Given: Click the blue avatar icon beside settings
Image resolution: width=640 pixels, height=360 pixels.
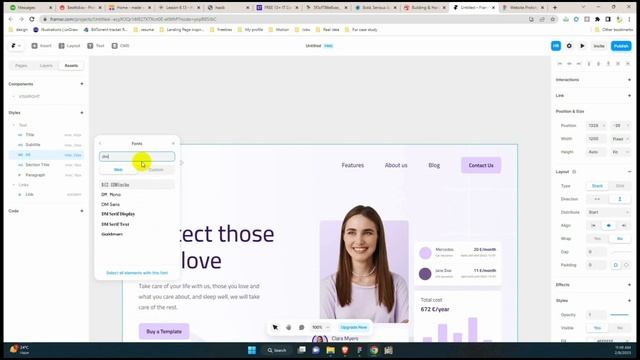Looking at the screenshot, I should (556, 46).
